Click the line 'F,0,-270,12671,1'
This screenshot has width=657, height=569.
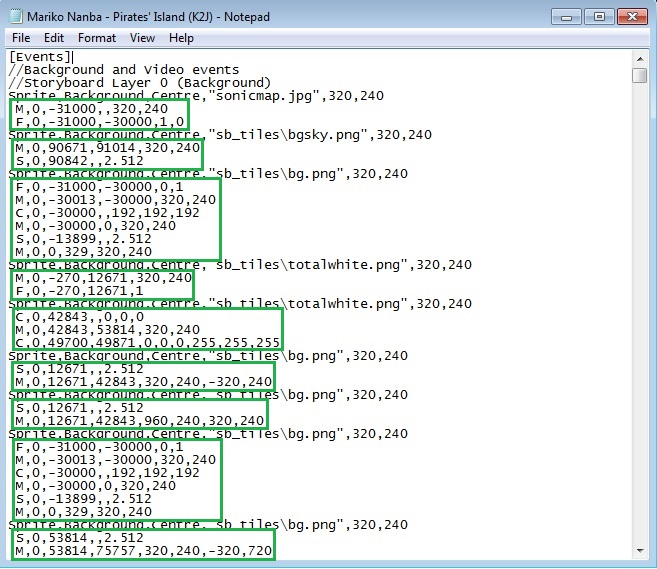(80, 291)
